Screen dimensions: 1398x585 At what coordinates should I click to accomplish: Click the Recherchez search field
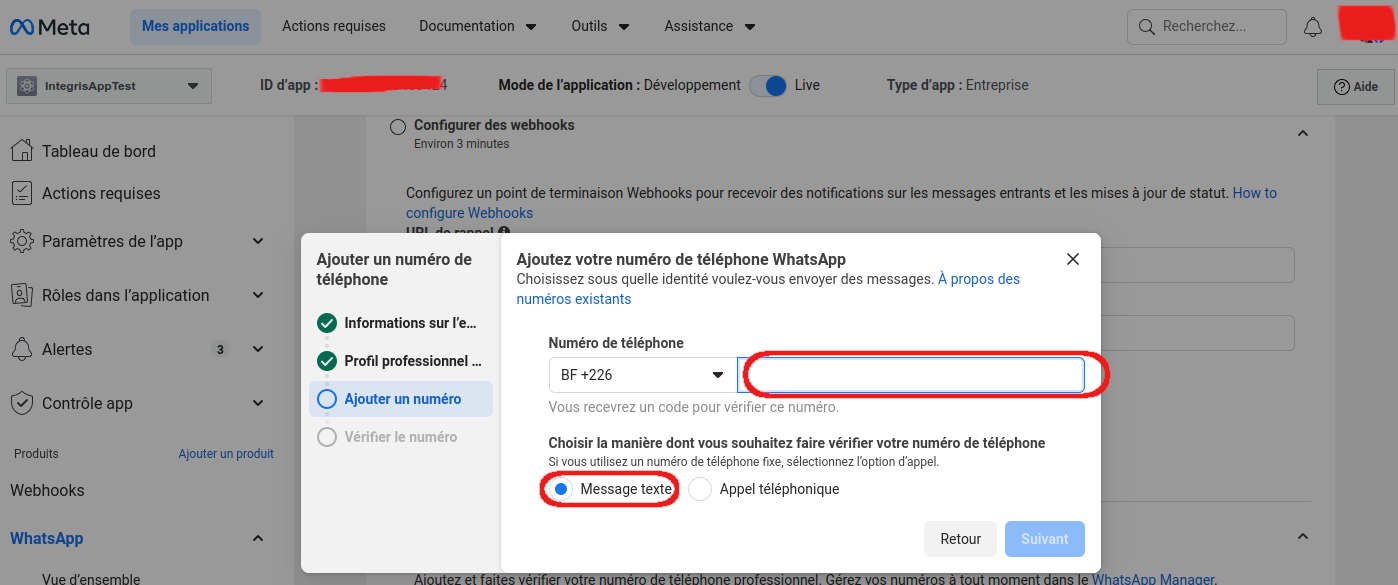[x=1207, y=27]
